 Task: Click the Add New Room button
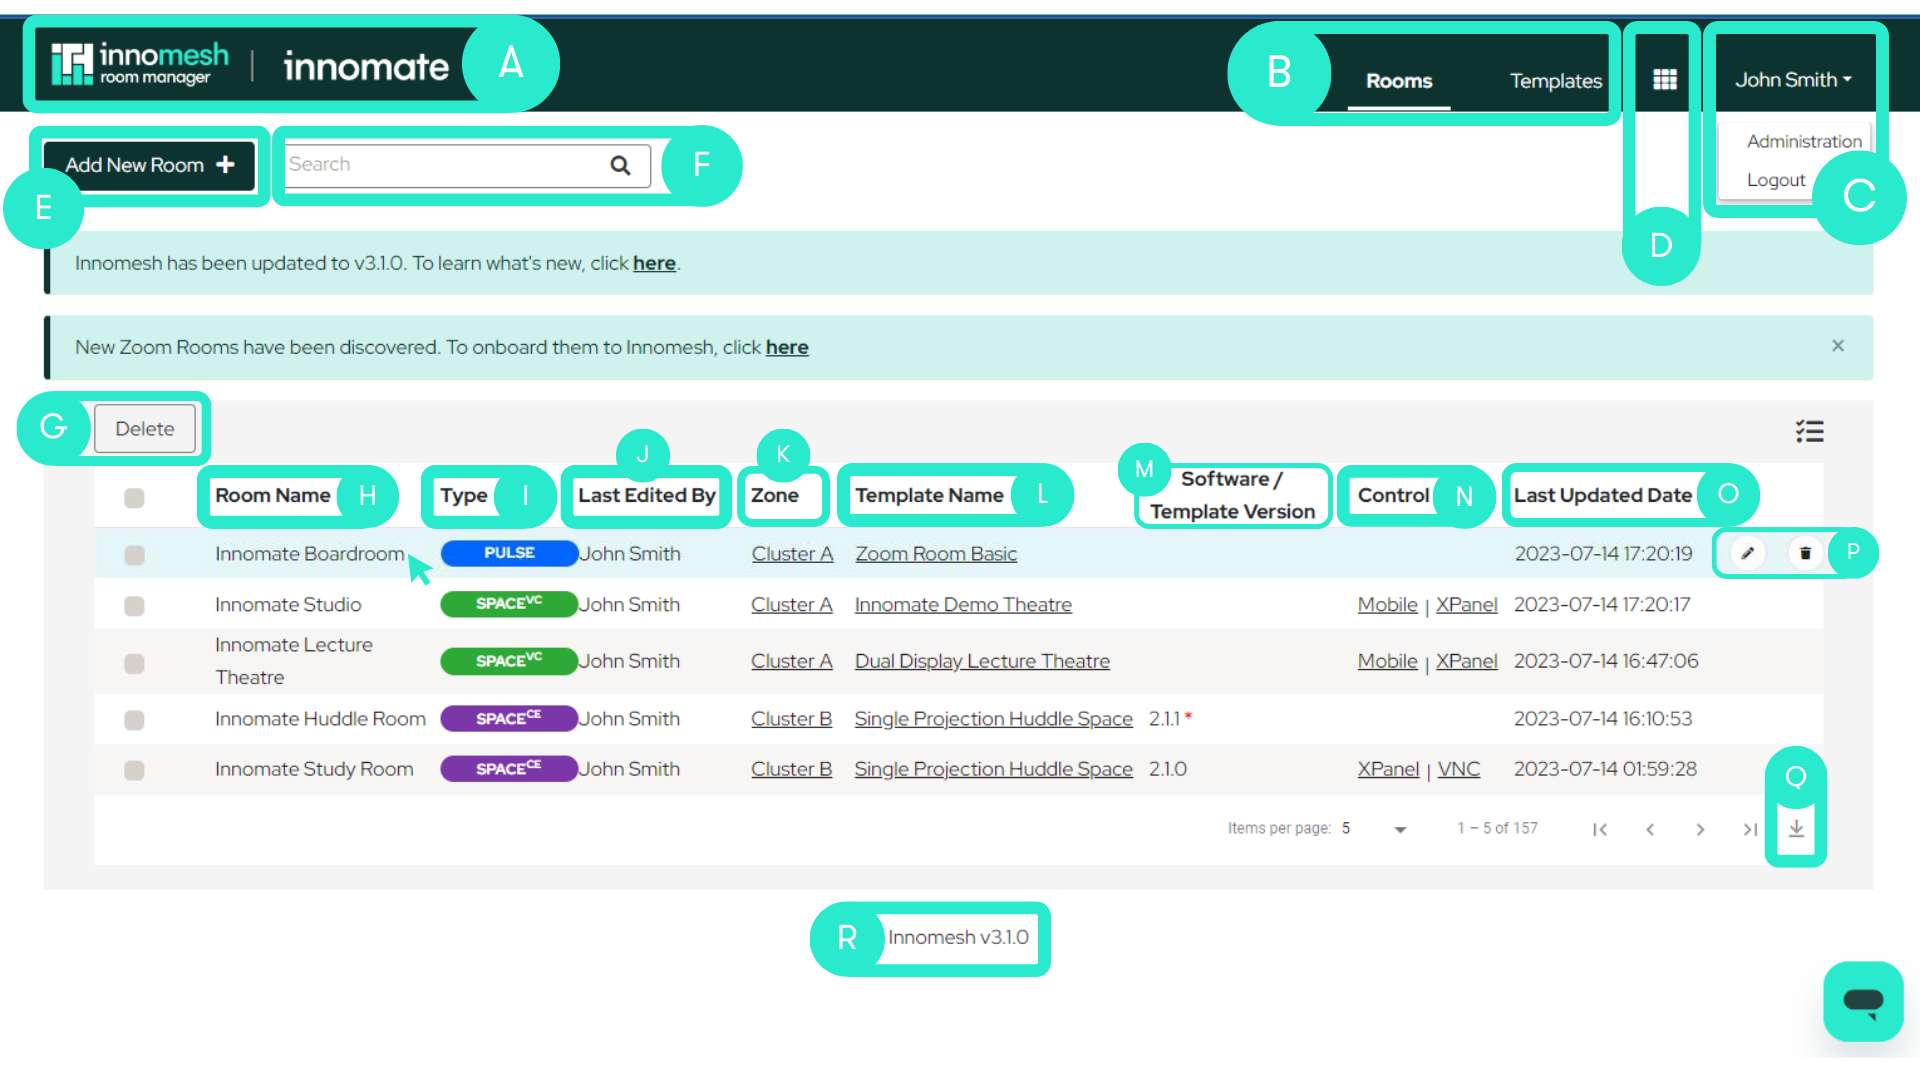point(148,165)
